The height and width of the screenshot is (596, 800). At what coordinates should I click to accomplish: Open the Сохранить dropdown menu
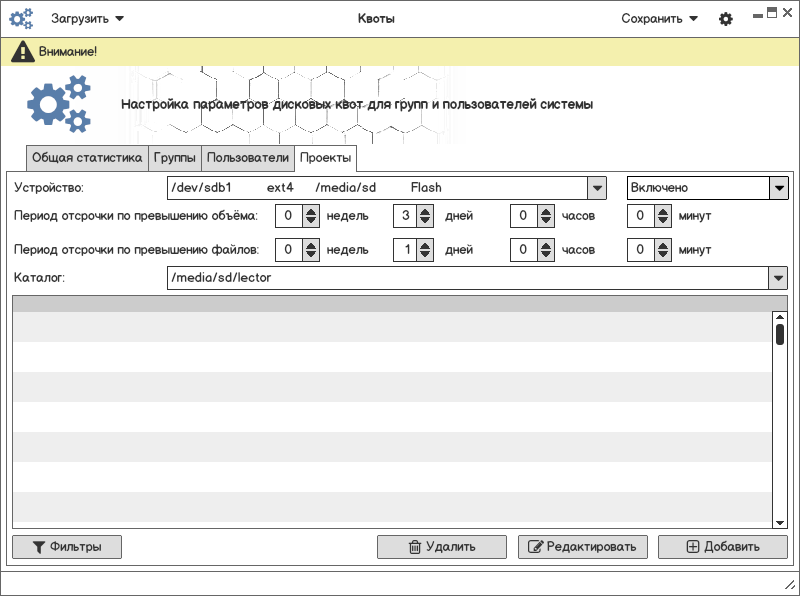[660, 19]
